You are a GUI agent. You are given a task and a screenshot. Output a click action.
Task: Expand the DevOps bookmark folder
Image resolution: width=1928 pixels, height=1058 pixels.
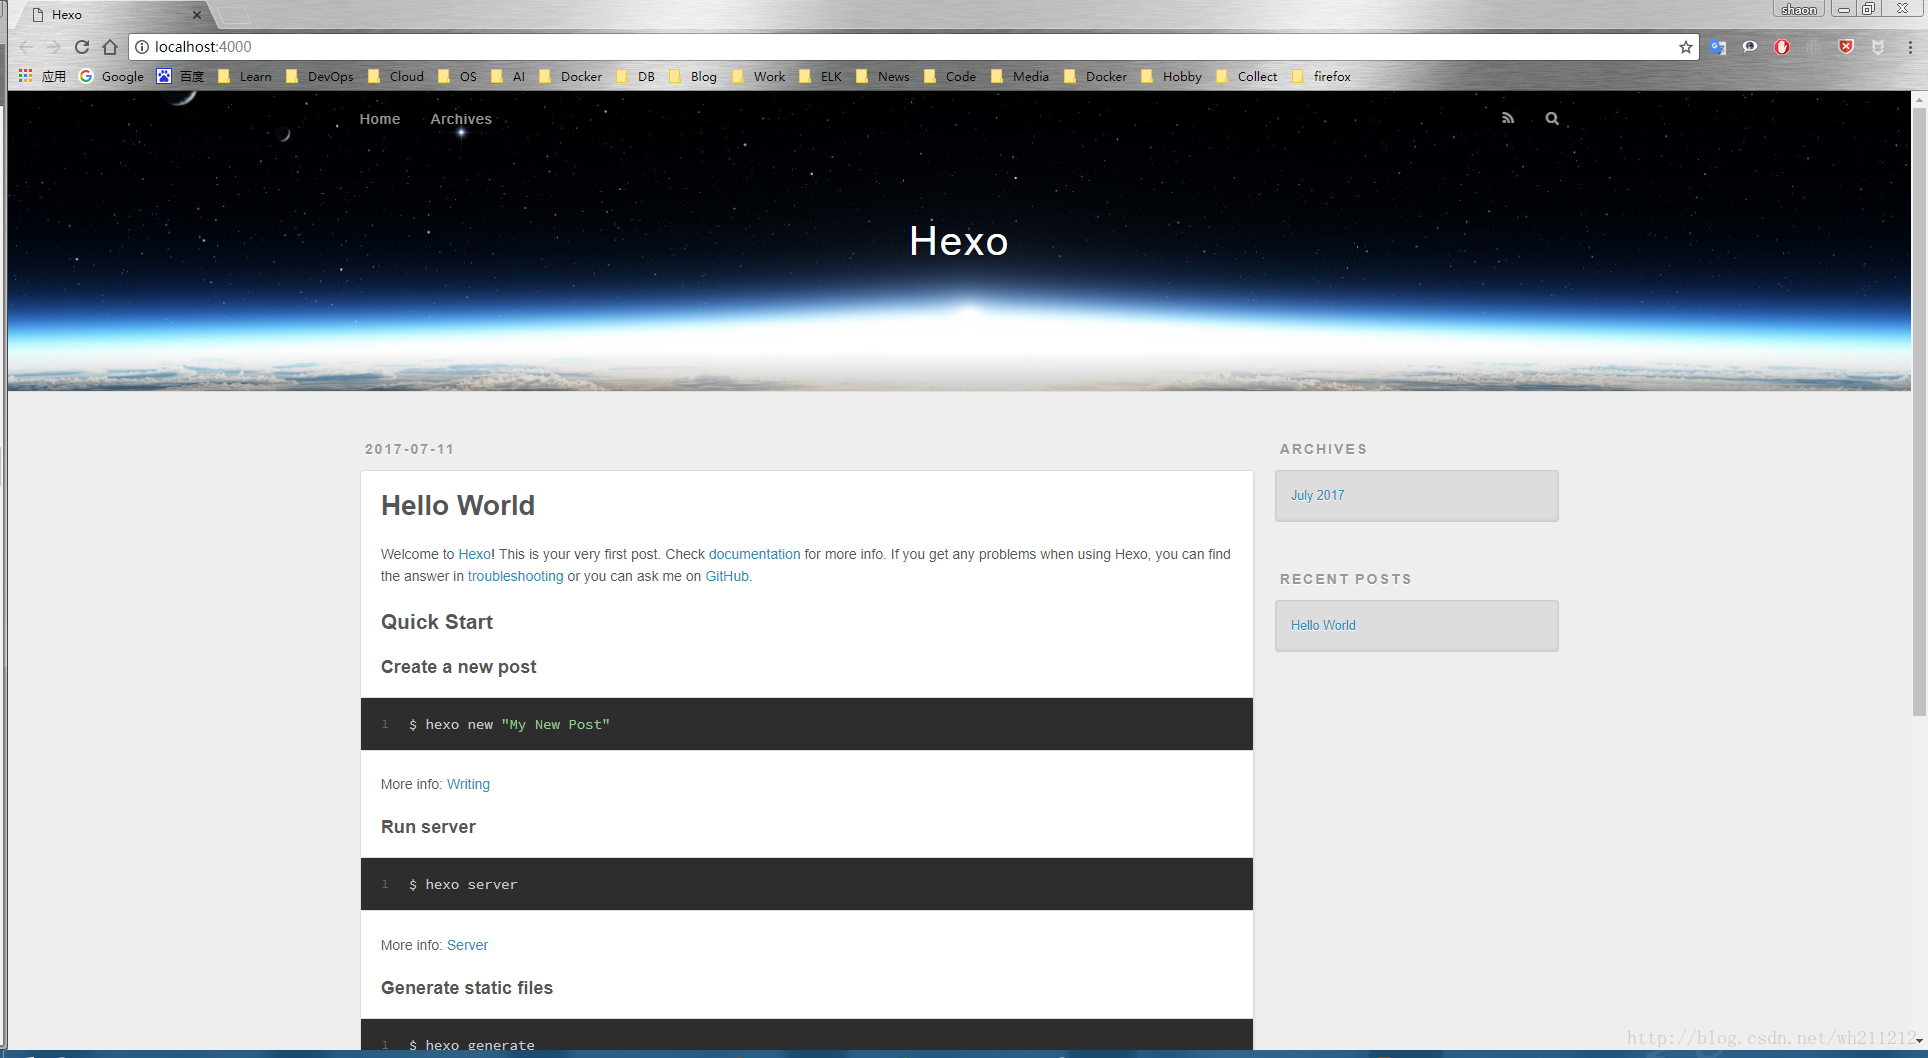(x=320, y=76)
